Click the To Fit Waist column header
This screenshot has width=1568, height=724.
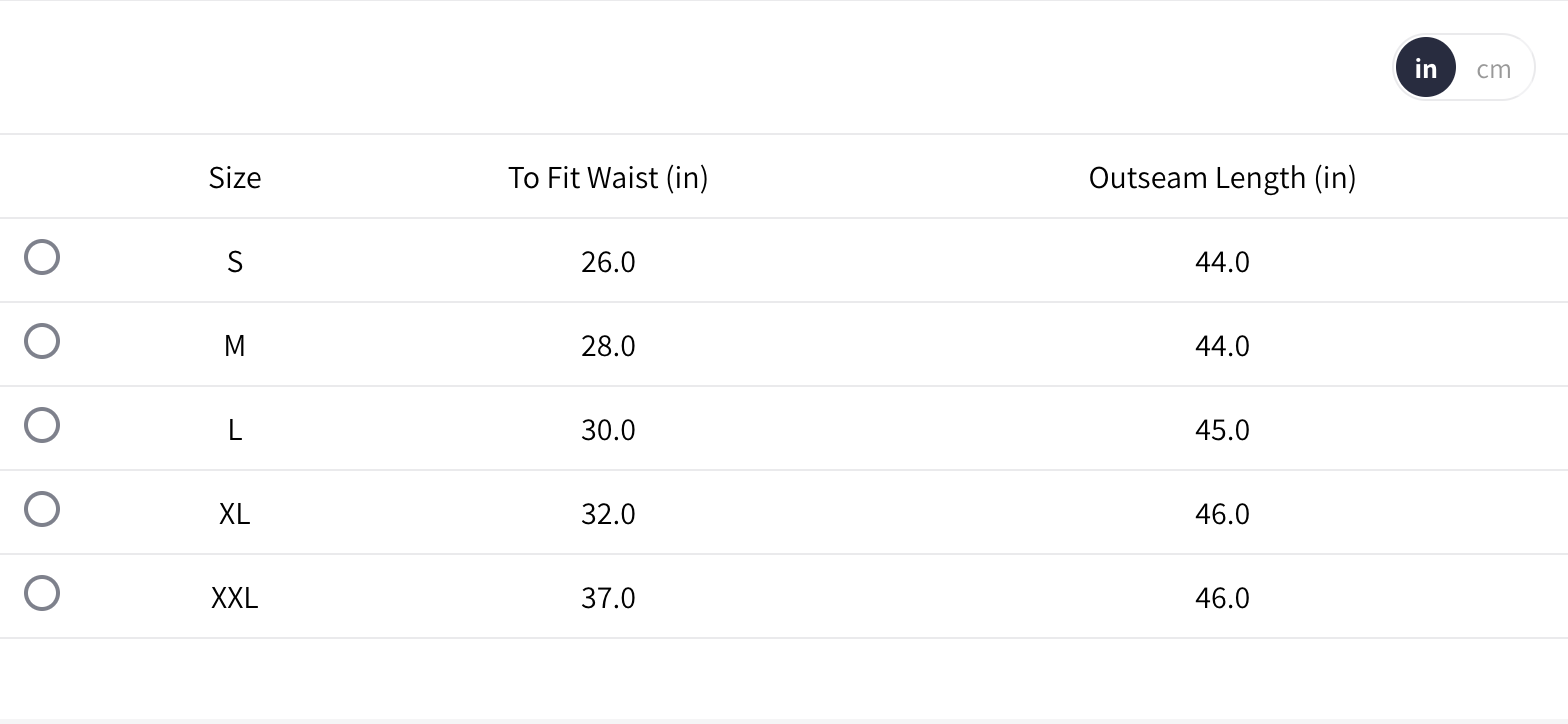pyautogui.click(x=608, y=177)
